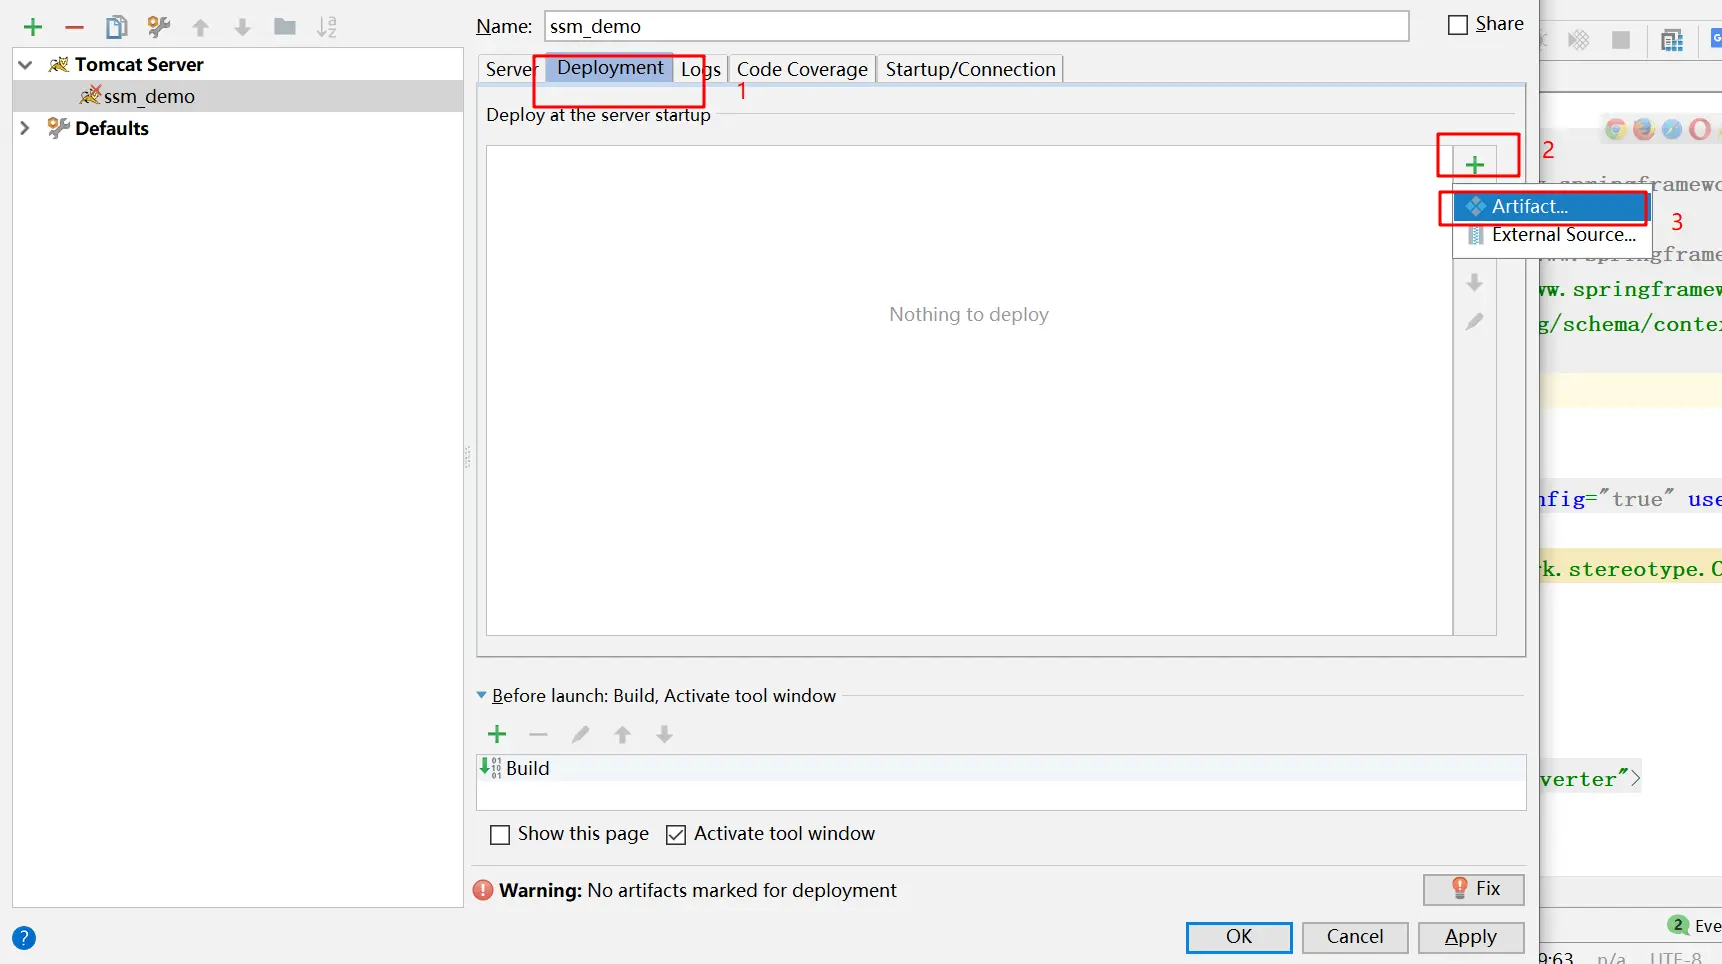Open Project Structure icon in IDE toolbar
The width and height of the screenshot is (1722, 964).
pos(1672,40)
